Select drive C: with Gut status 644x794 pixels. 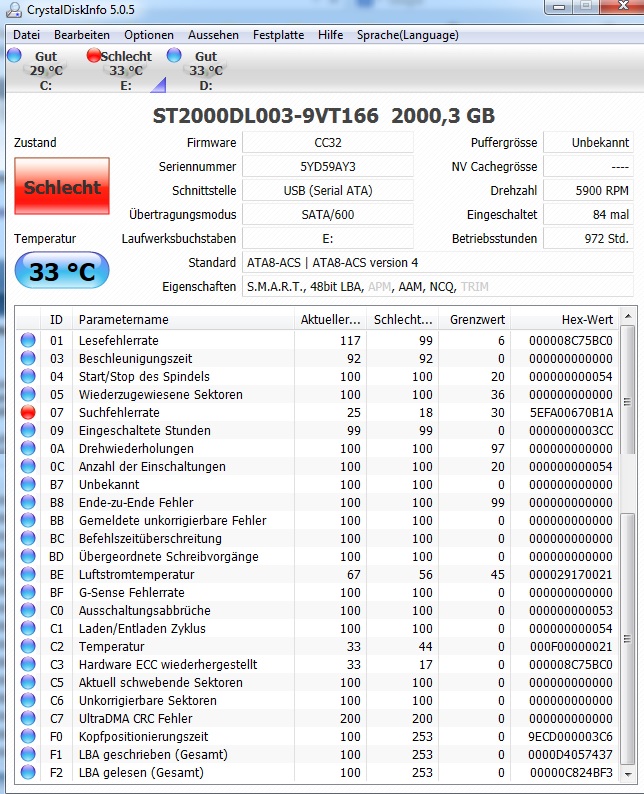click(46, 70)
